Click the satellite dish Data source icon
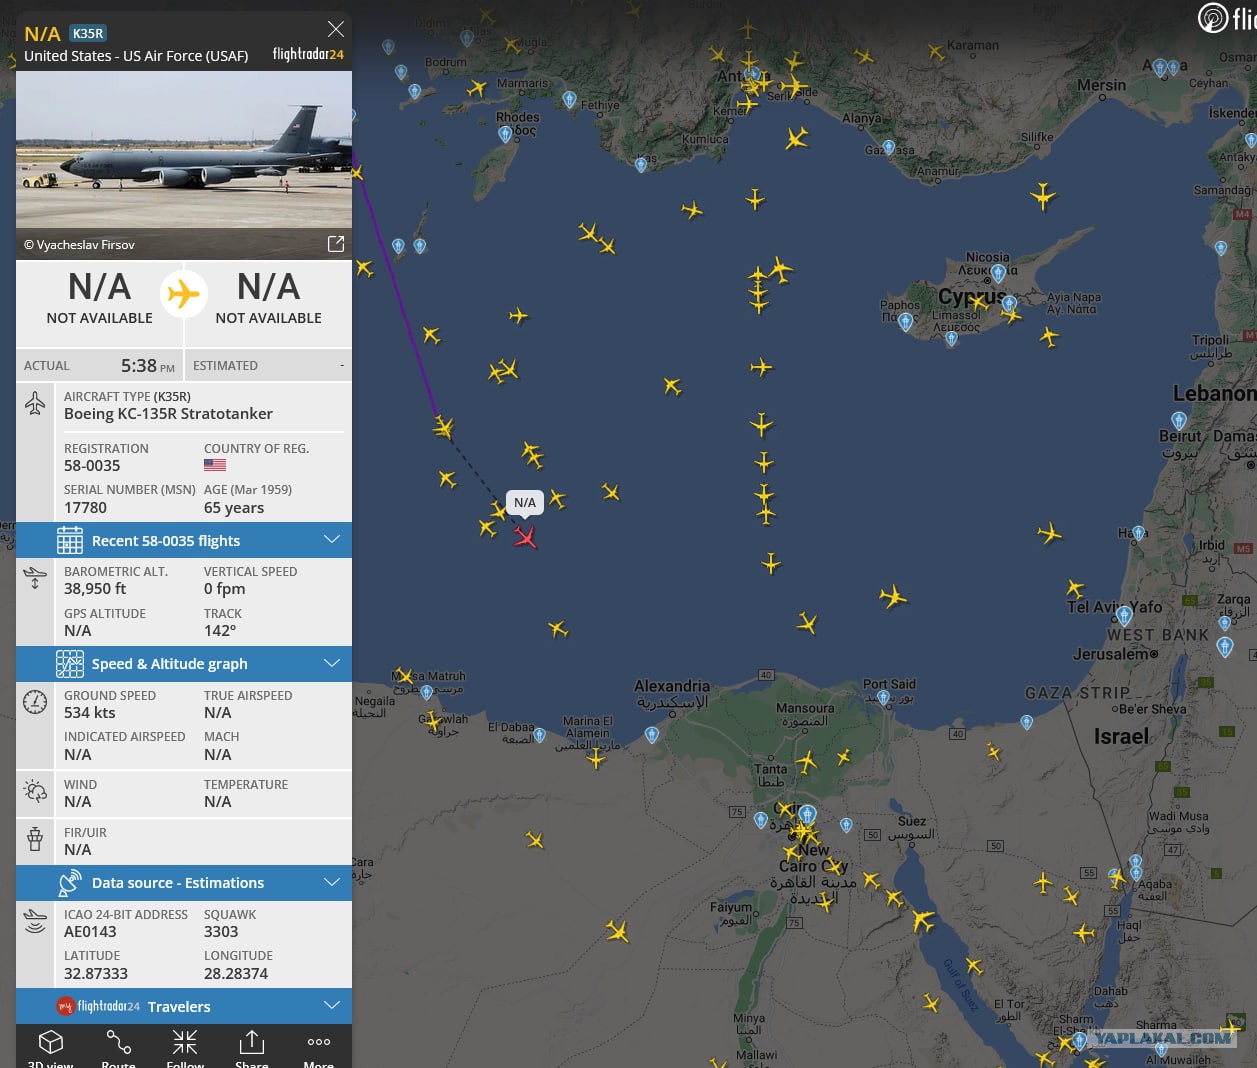This screenshot has height=1068, width=1257. 70,883
